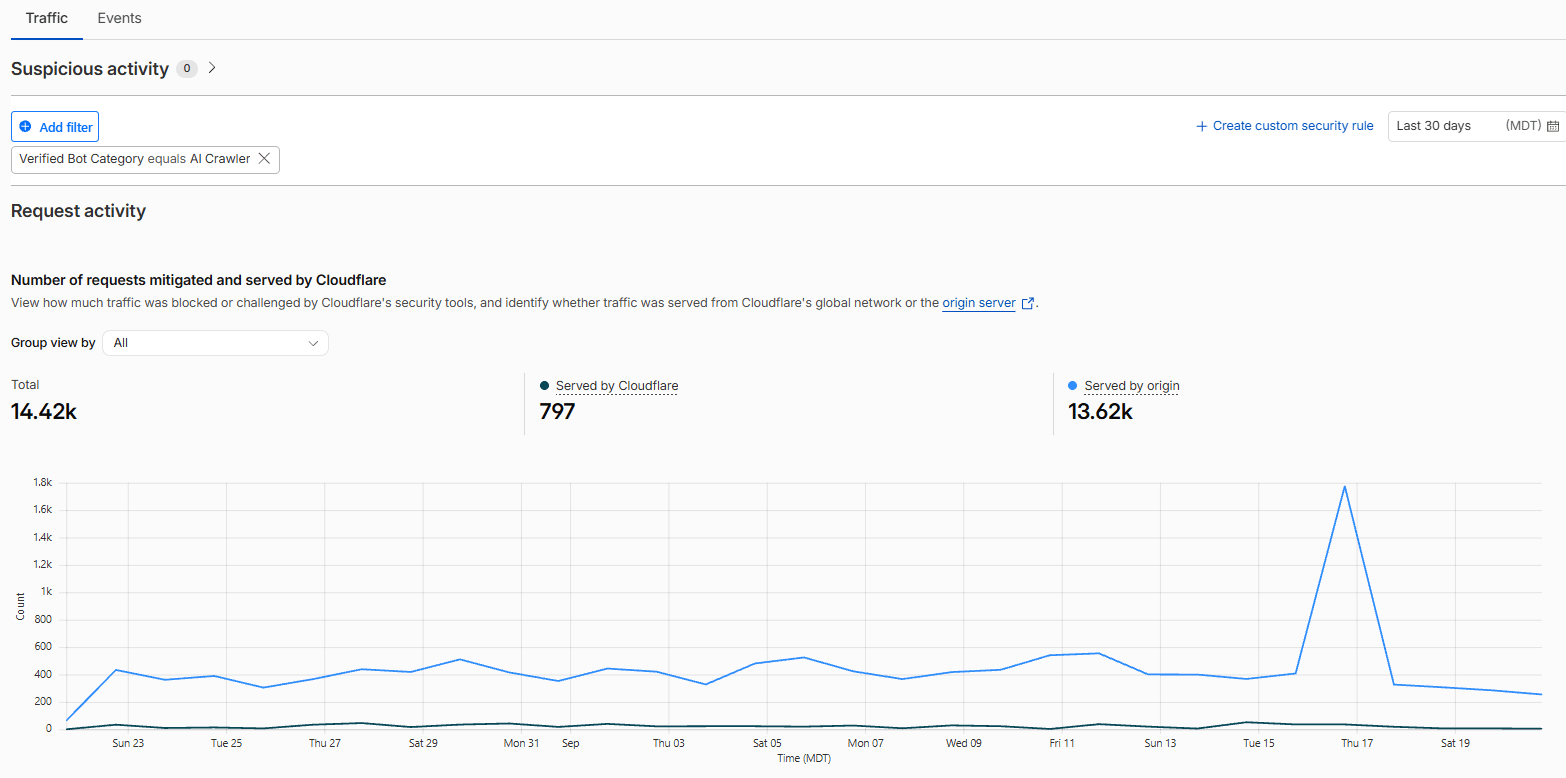The height and width of the screenshot is (778, 1566).
Task: Click the Suspicious activity count badge
Action: [x=186, y=69]
